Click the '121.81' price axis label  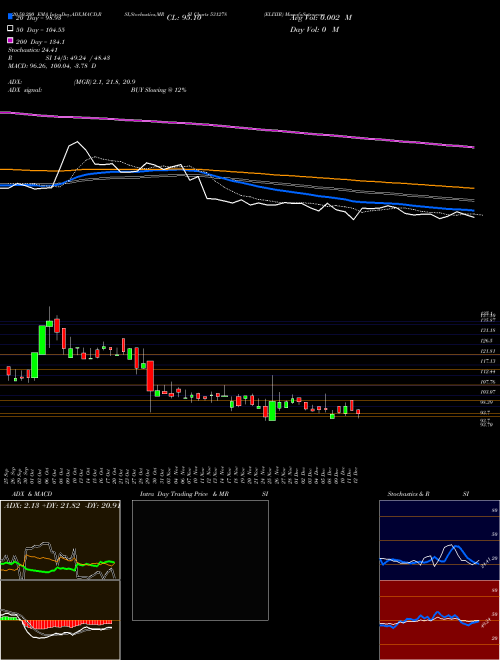489,351
